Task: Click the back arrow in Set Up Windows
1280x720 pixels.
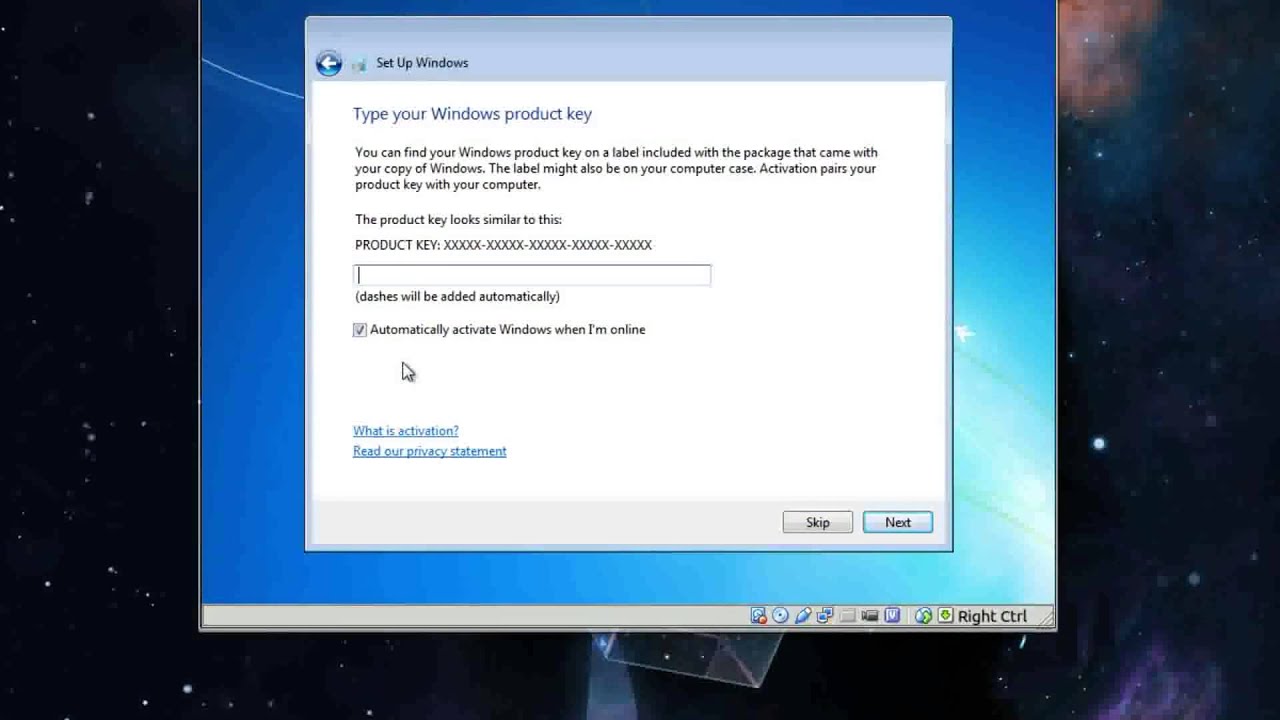Action: click(329, 63)
